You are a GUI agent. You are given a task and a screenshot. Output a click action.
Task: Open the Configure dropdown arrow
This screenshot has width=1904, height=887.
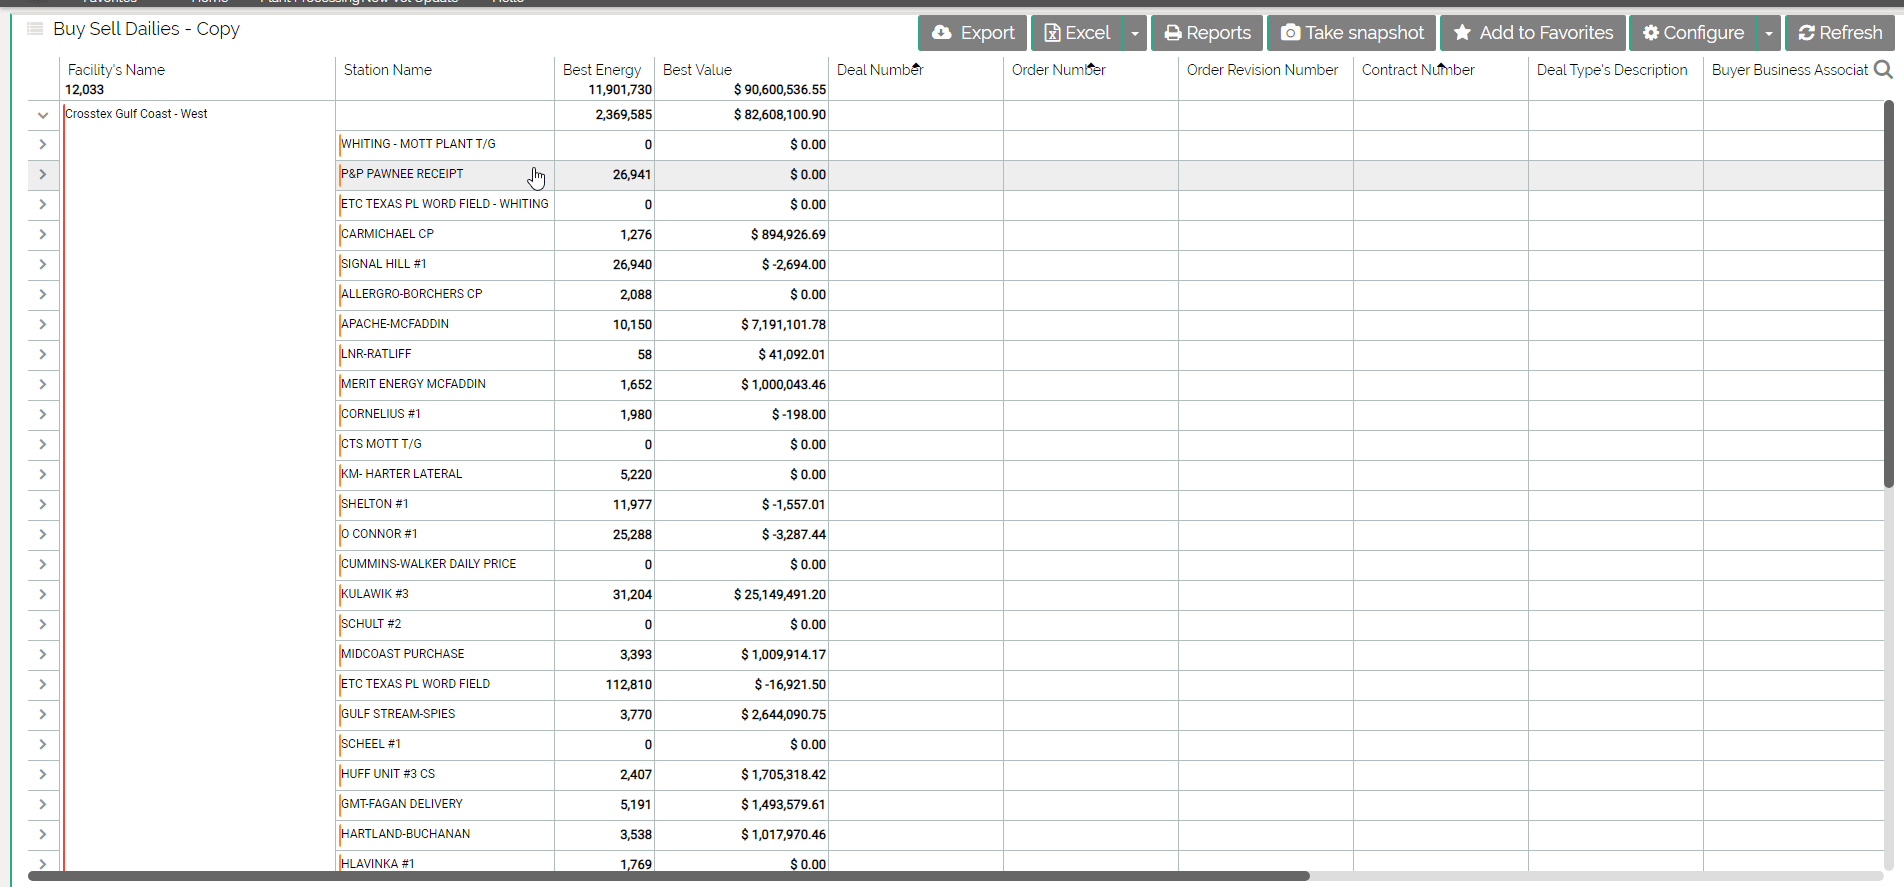(x=1769, y=33)
